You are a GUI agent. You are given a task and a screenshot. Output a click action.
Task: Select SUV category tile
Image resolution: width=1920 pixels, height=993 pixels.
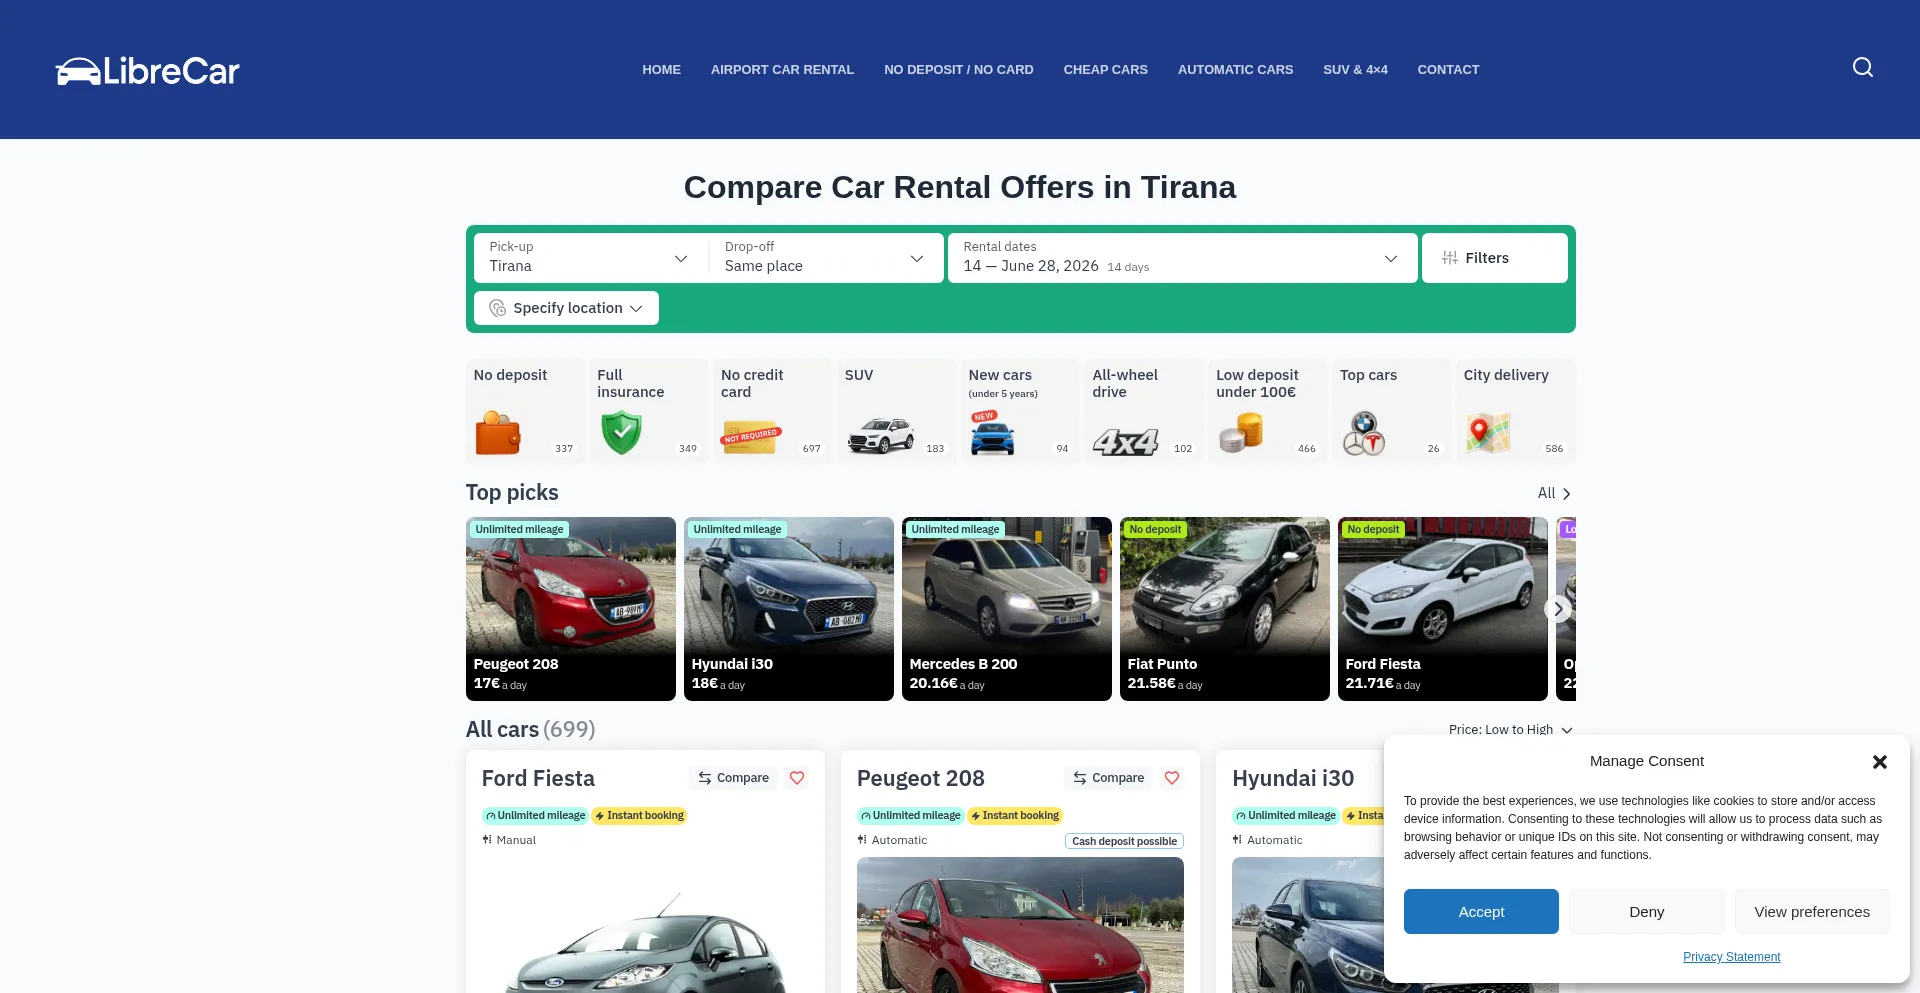896,411
